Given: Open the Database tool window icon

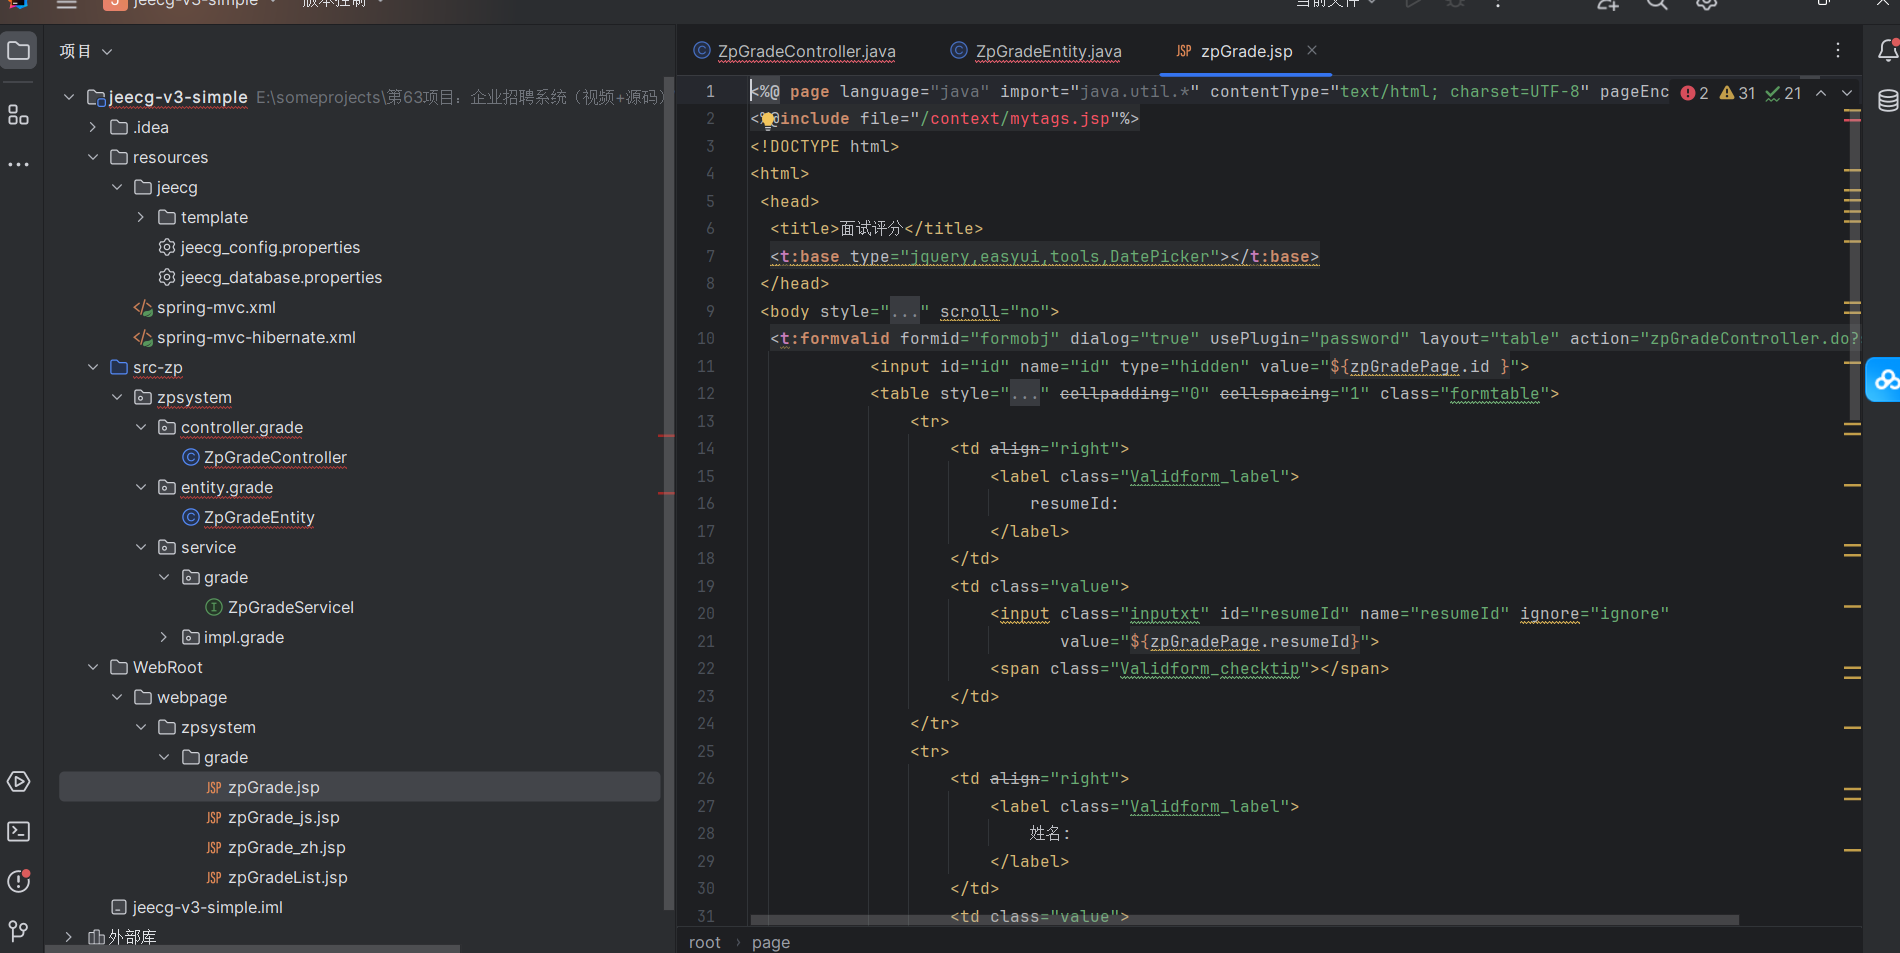Looking at the screenshot, I should [1887, 101].
